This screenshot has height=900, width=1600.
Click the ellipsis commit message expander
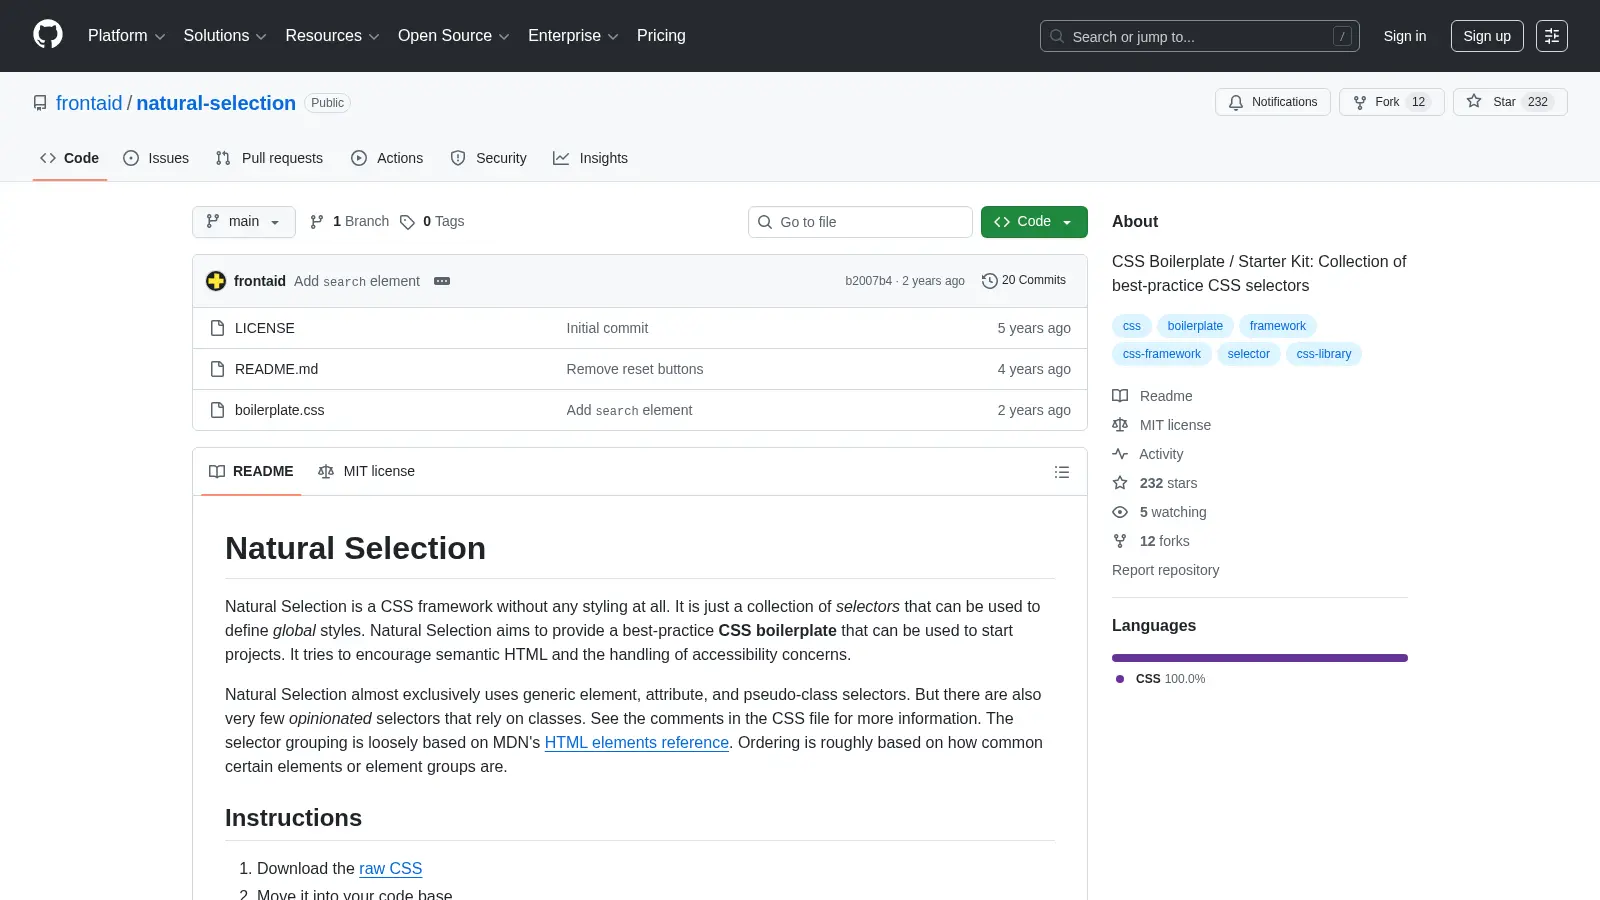(442, 281)
